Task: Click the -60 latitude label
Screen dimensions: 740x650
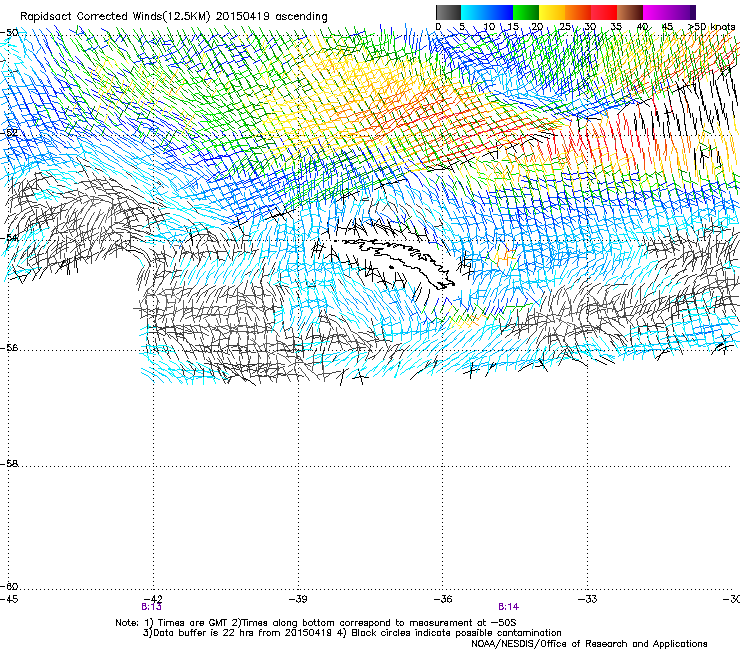Action: (9, 587)
